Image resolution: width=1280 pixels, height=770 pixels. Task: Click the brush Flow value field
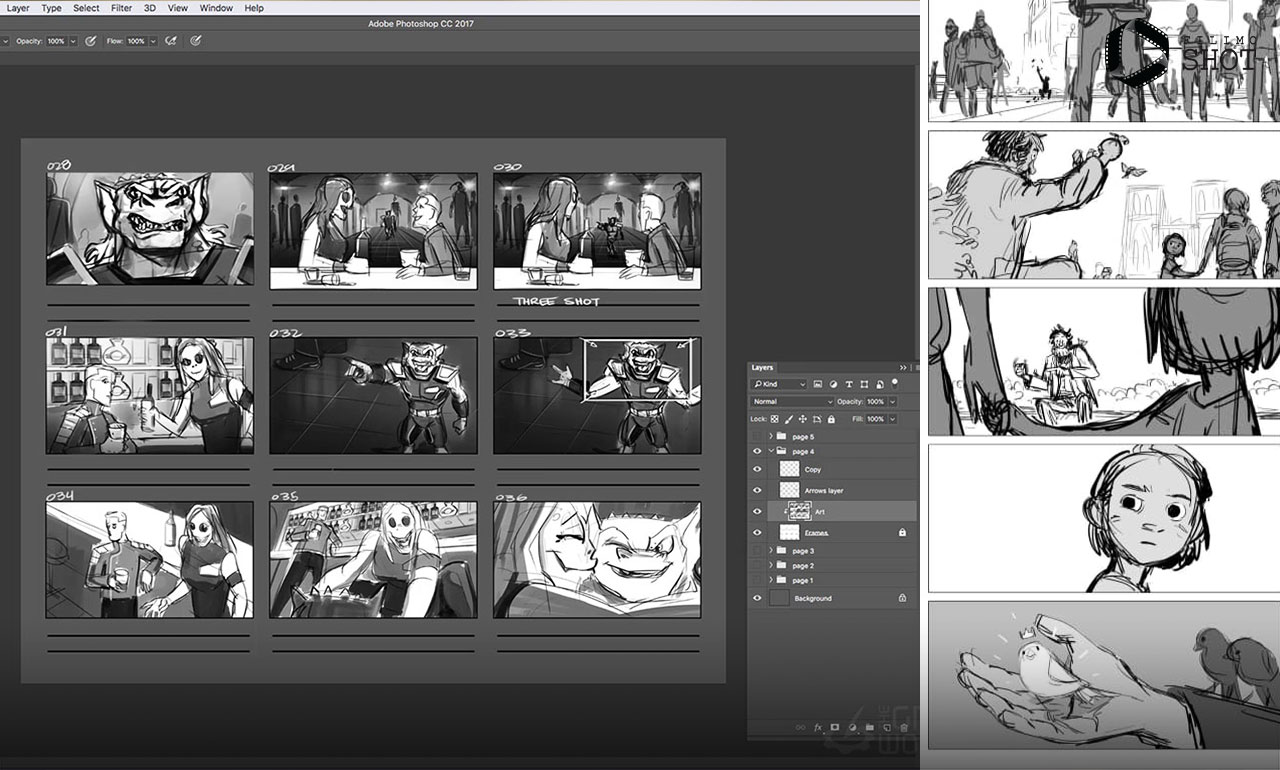(x=136, y=41)
